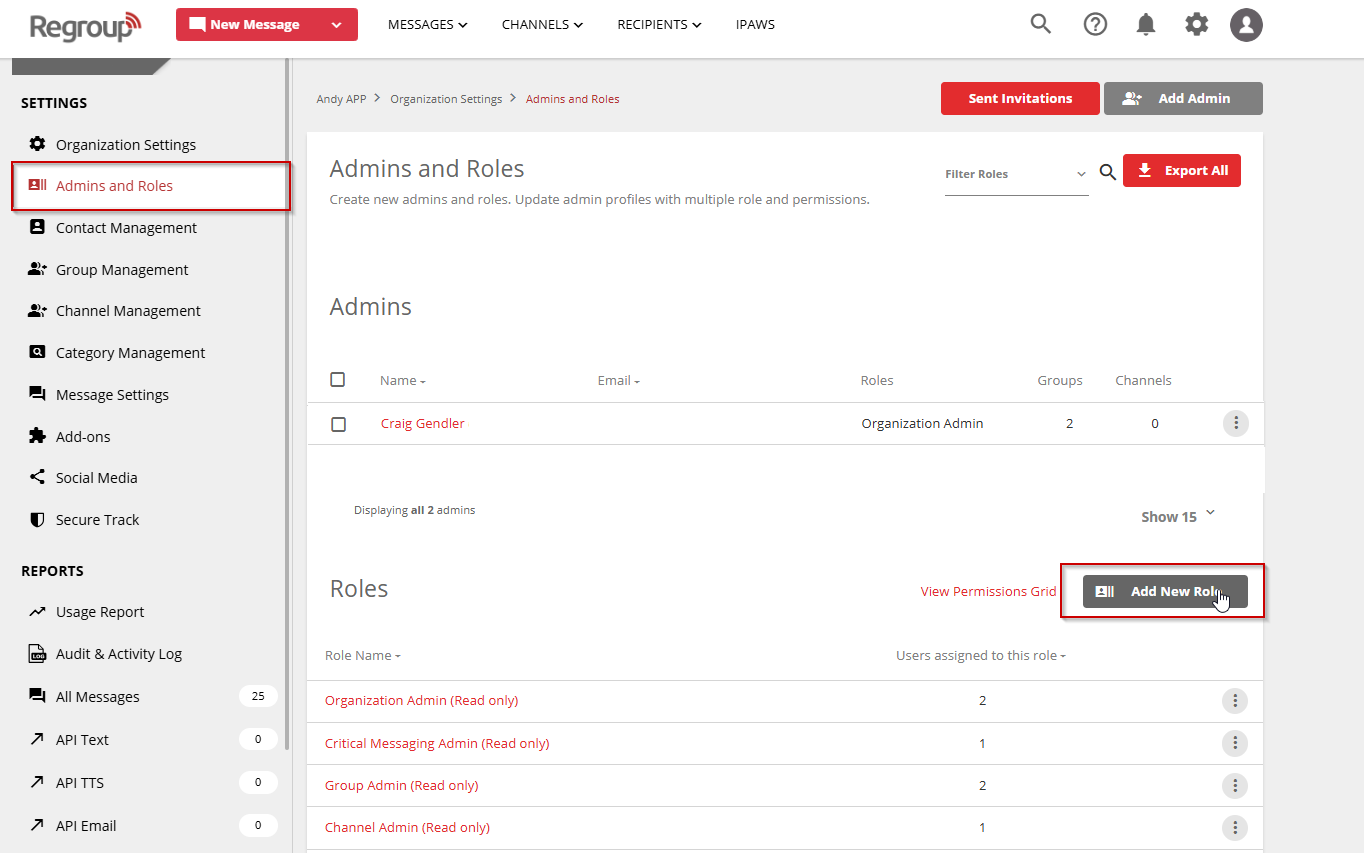
Task: Sort by Users assigned to this role
Action: point(980,655)
